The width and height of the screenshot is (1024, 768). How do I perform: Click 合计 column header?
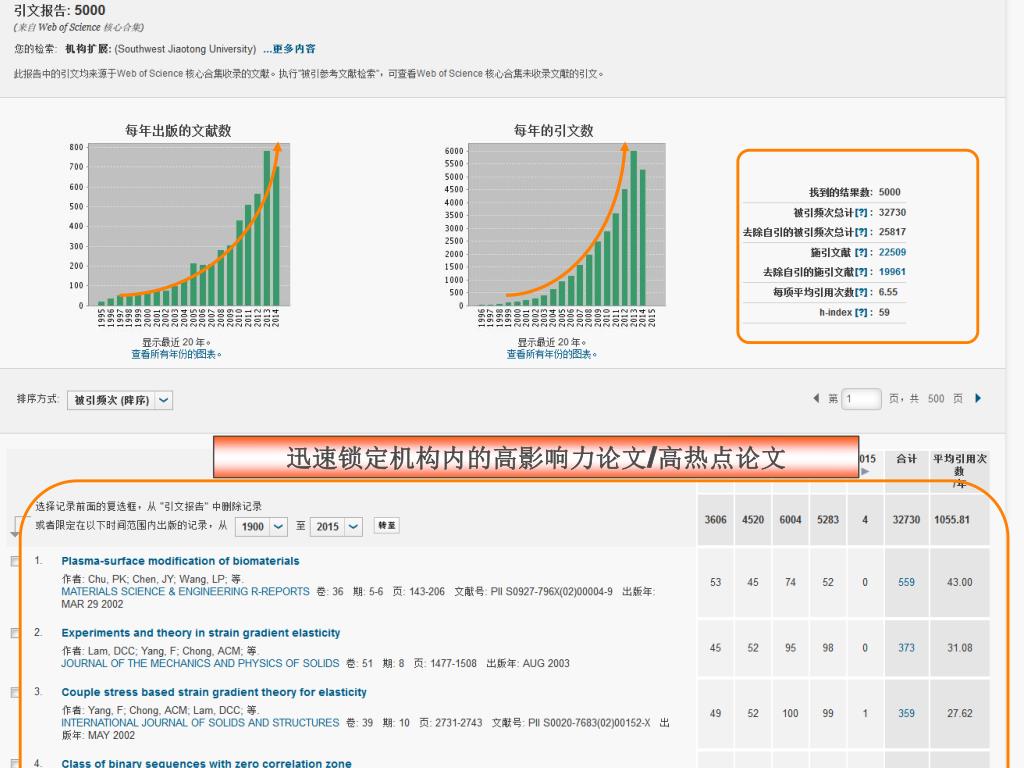click(x=906, y=459)
